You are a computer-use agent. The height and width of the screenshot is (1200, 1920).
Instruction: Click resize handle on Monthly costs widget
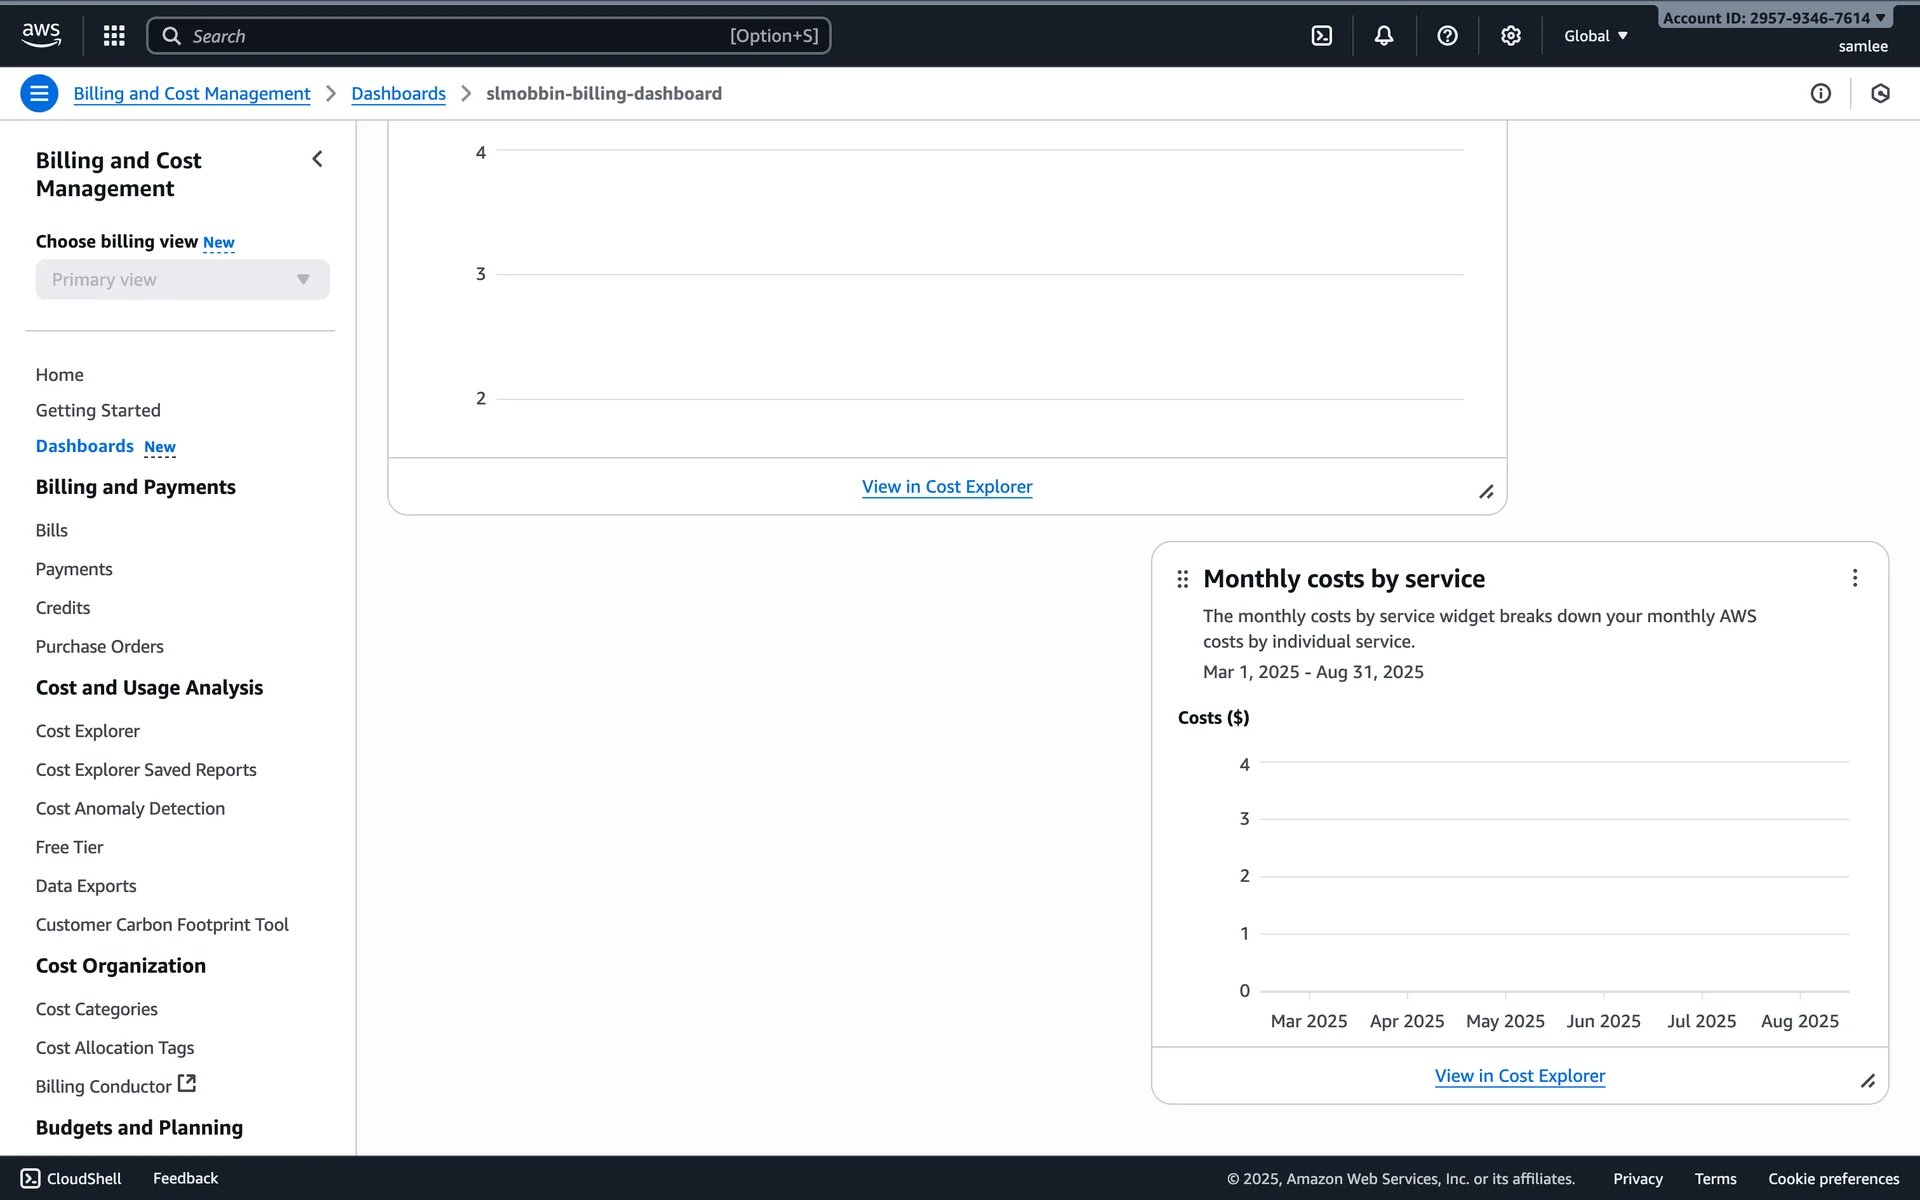tap(1867, 1081)
